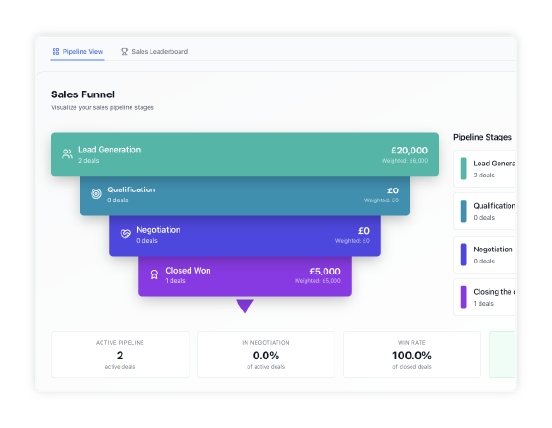Click the Pipeline Stages heading
Viewport: 552px width, 428px height.
coord(482,137)
